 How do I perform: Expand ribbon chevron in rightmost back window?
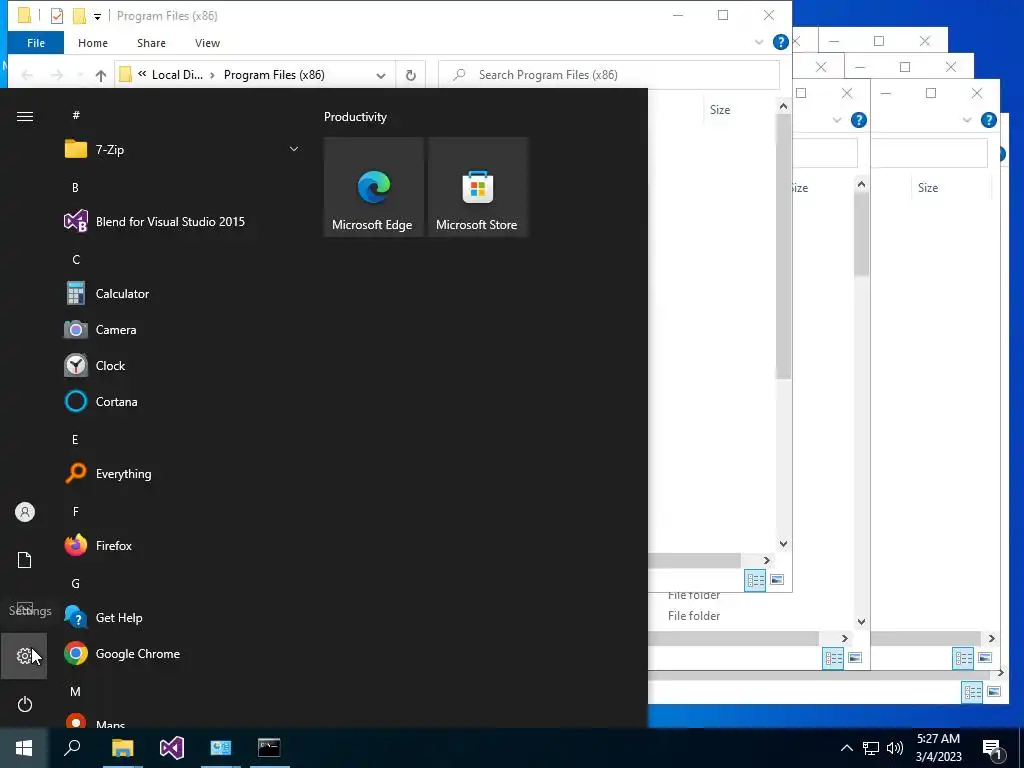tap(967, 120)
